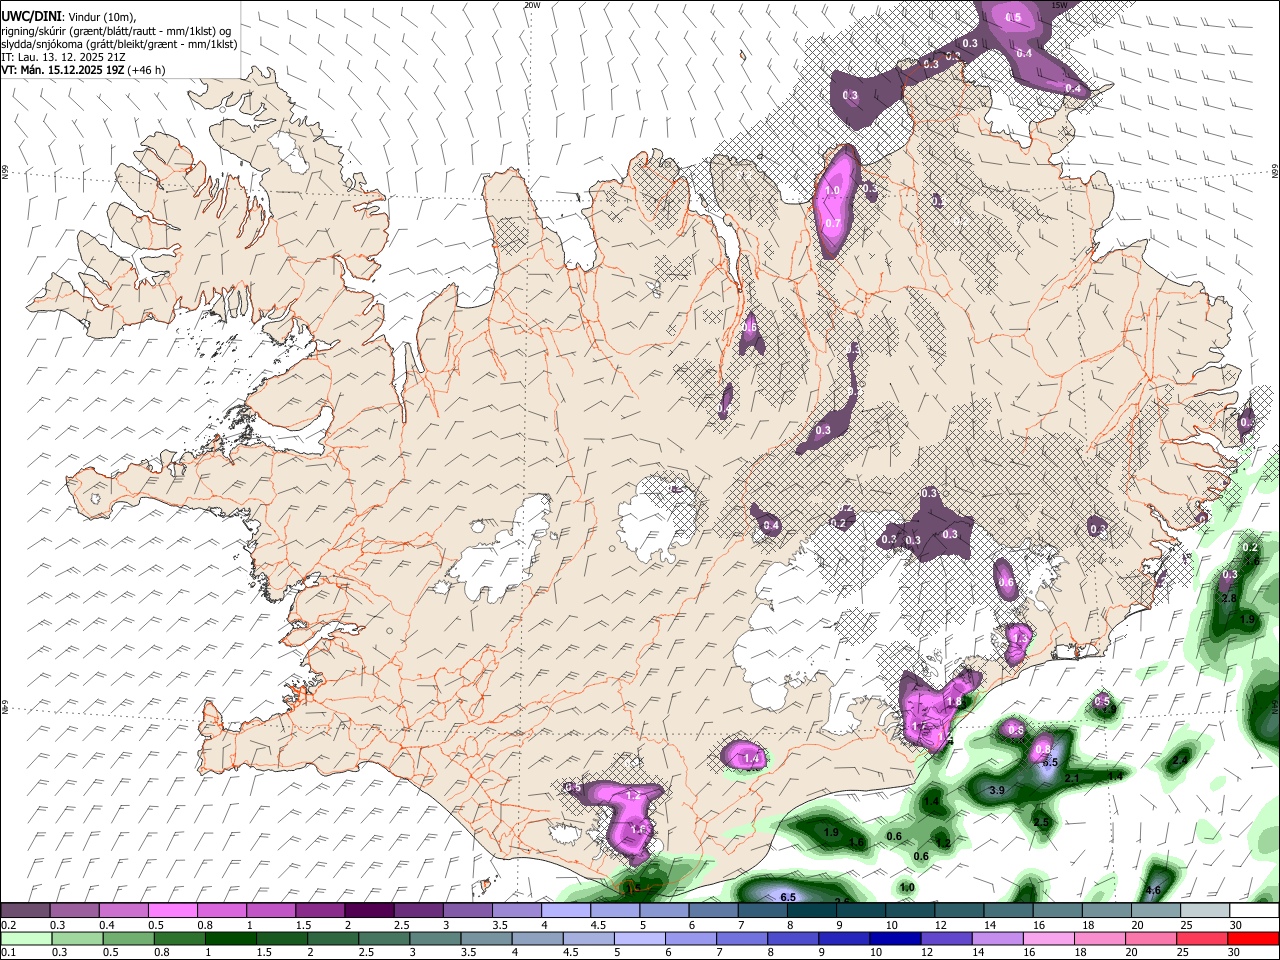The height and width of the screenshot is (960, 1280).
Task: Click the '15W' longitude label at top
Action: pyautogui.click(x=1060, y=5)
